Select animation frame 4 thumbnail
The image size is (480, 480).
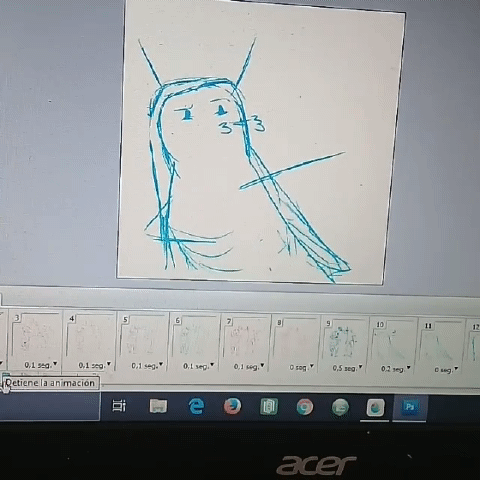pyautogui.click(x=89, y=336)
